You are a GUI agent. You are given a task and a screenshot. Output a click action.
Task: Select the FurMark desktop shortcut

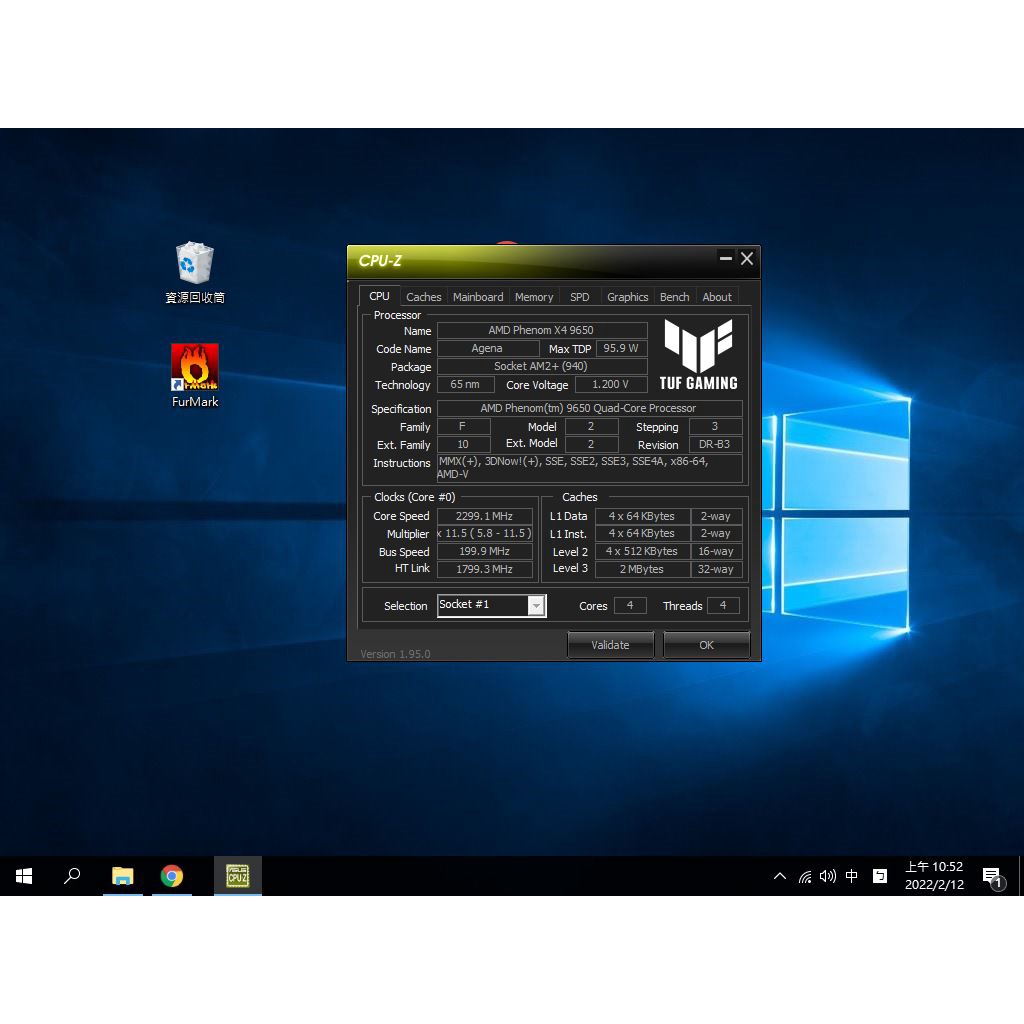point(195,376)
